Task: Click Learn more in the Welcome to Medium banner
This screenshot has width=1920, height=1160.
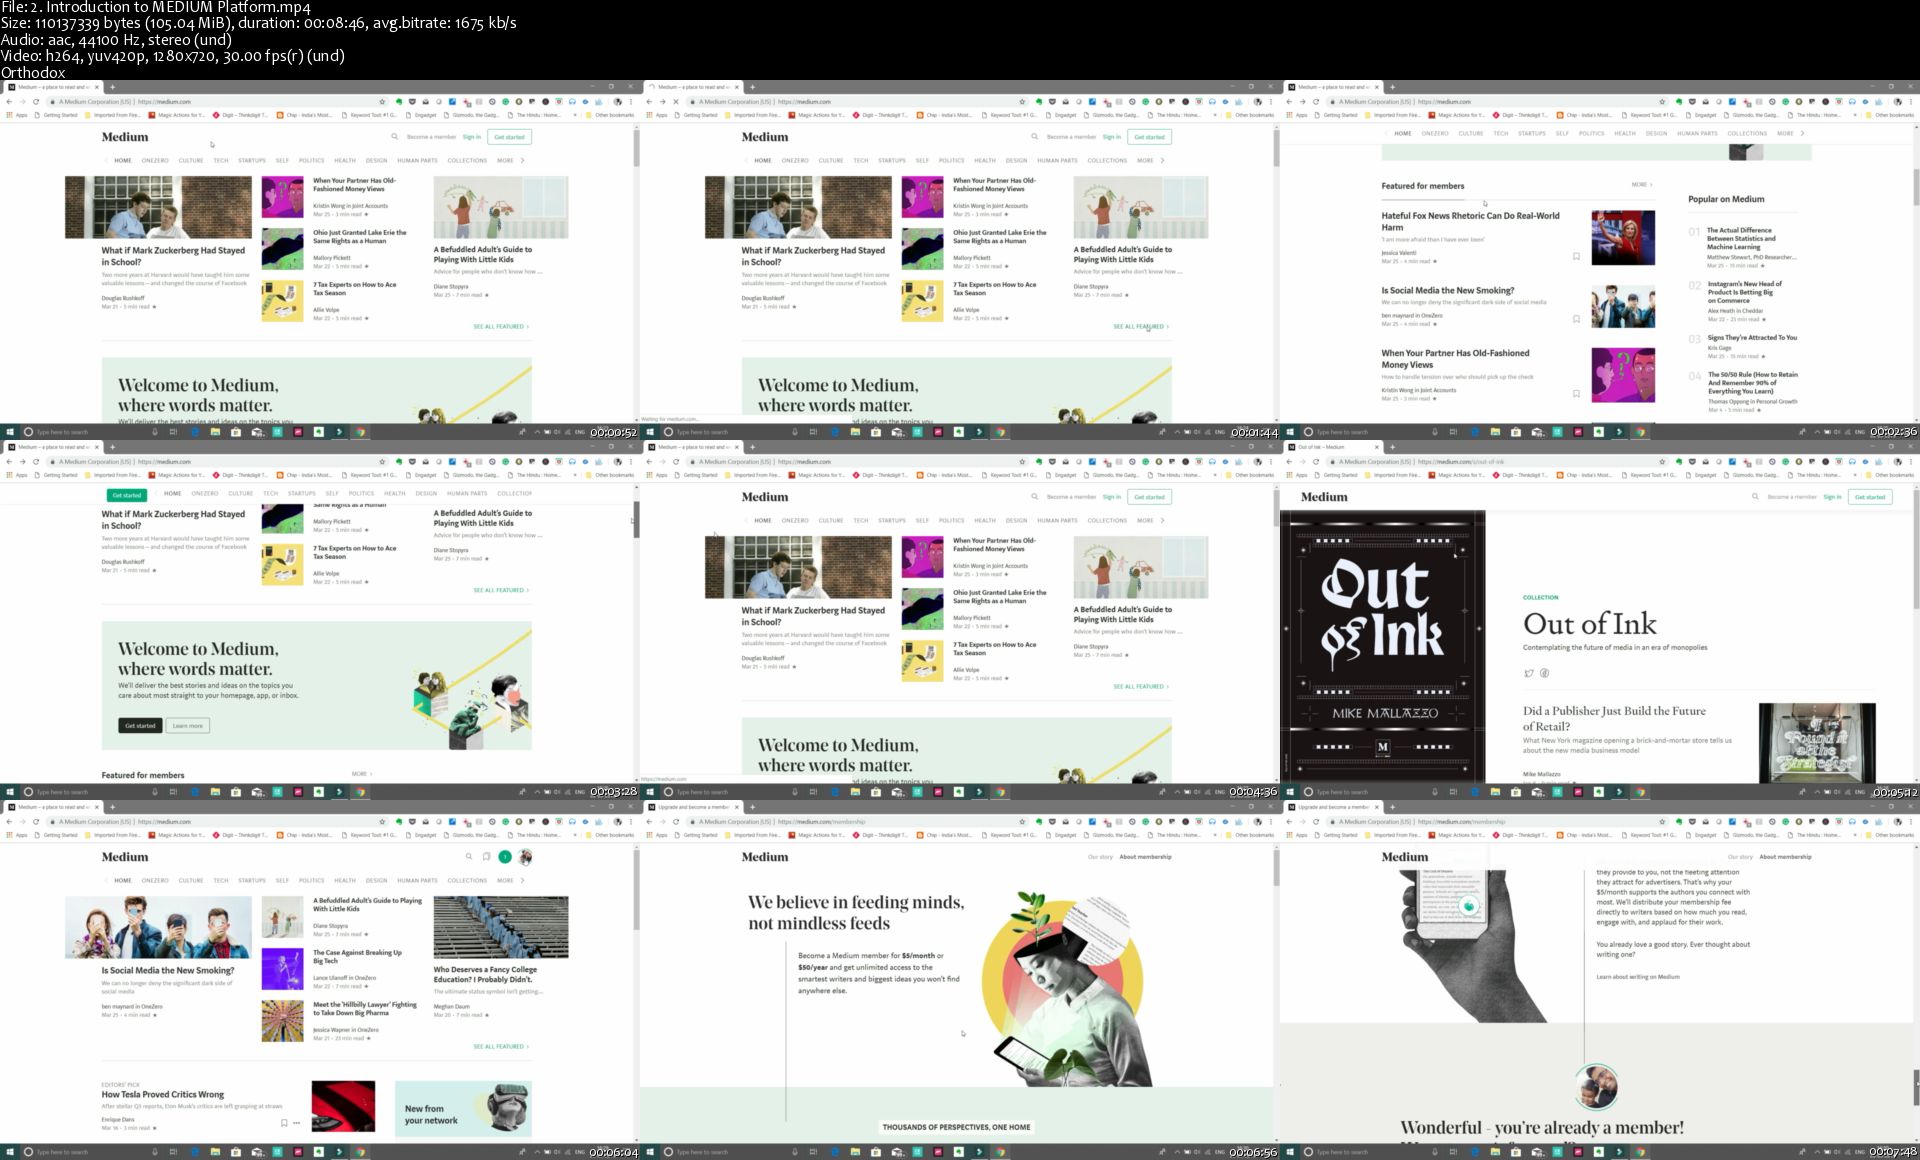Action: coord(187,726)
